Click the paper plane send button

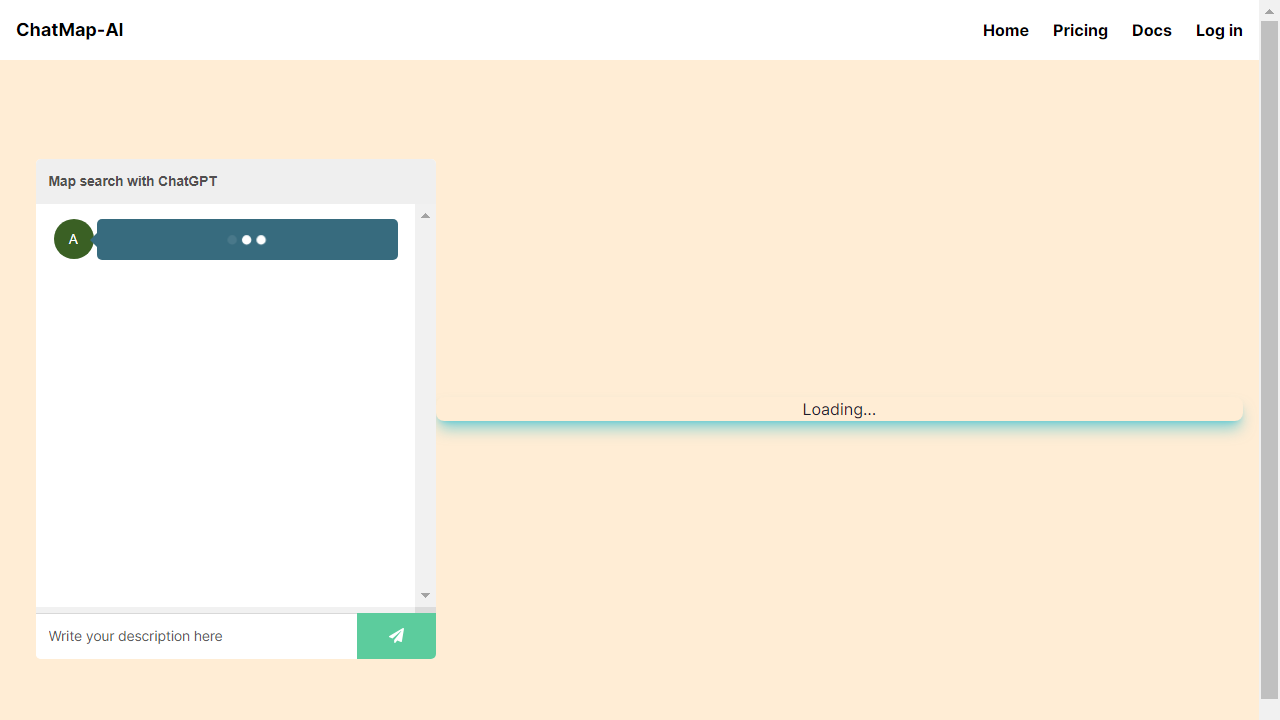pyautogui.click(x=396, y=636)
